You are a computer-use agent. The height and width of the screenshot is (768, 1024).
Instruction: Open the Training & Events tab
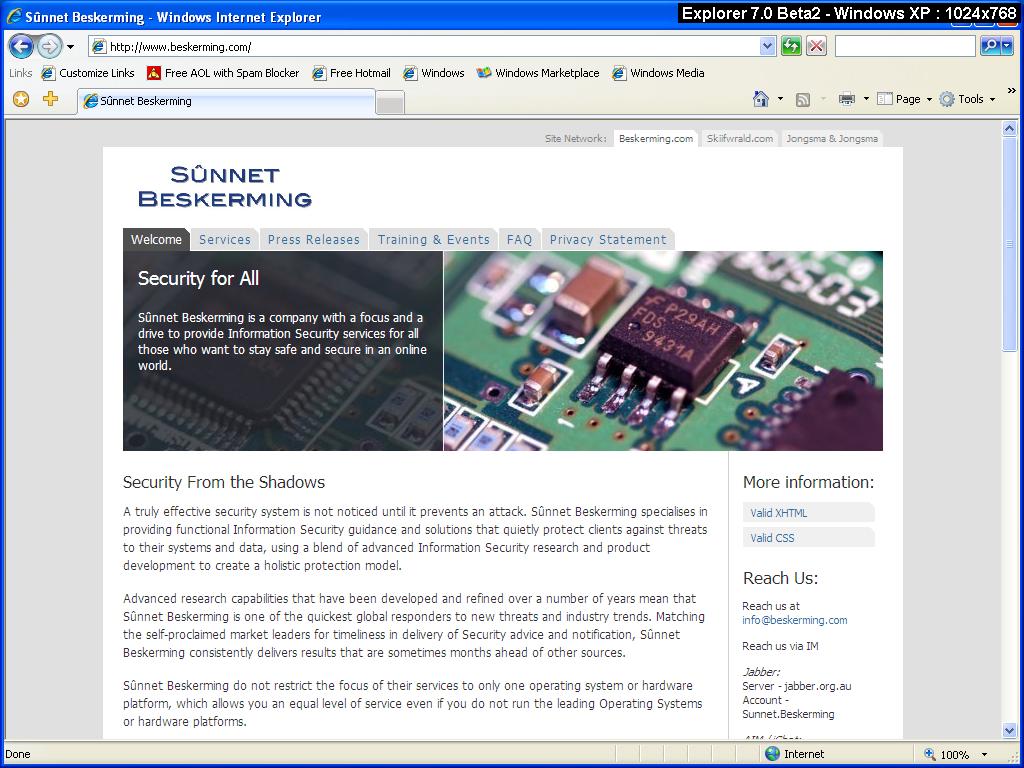pyautogui.click(x=434, y=240)
